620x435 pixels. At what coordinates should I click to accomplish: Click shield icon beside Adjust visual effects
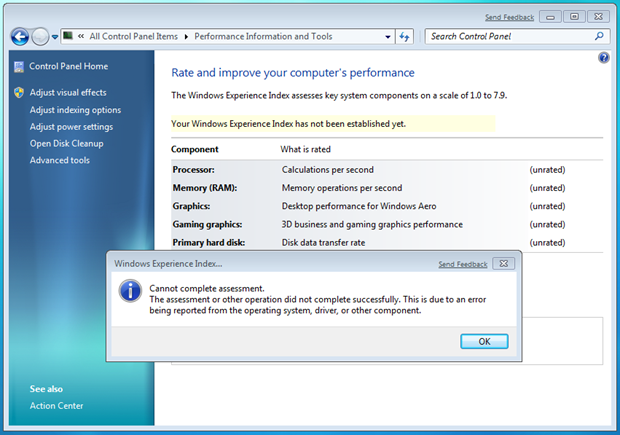[x=19, y=93]
